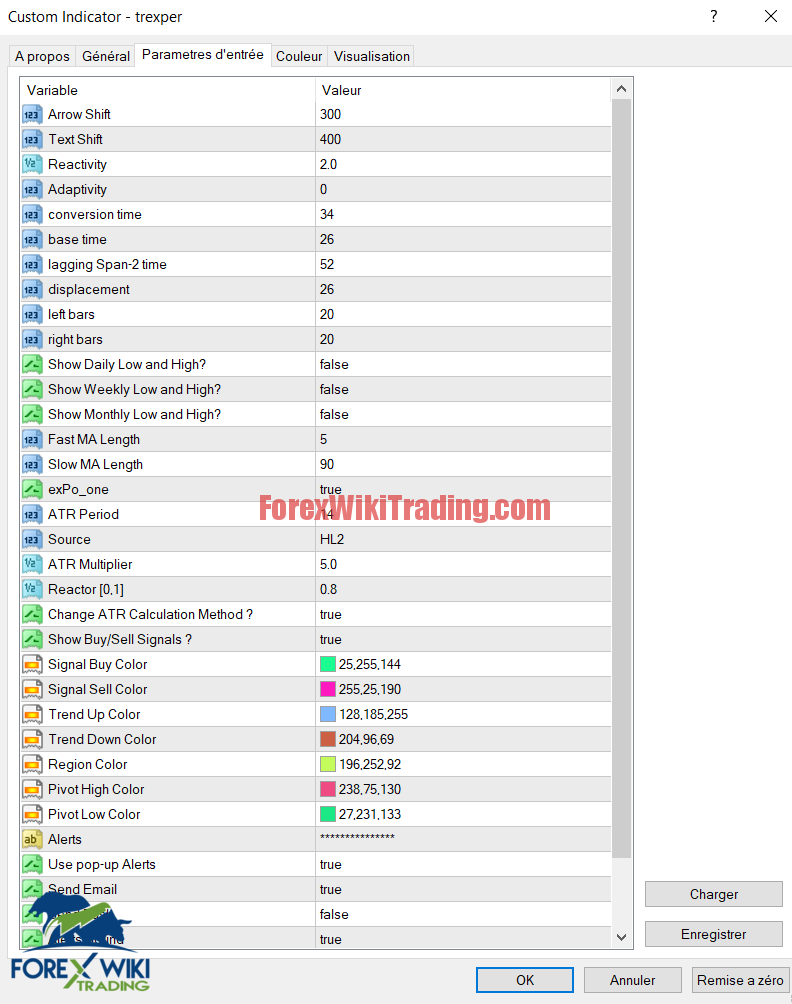The height and width of the screenshot is (1004, 792).
Task: Click the icon beside Fast MA Length
Action: 32,439
